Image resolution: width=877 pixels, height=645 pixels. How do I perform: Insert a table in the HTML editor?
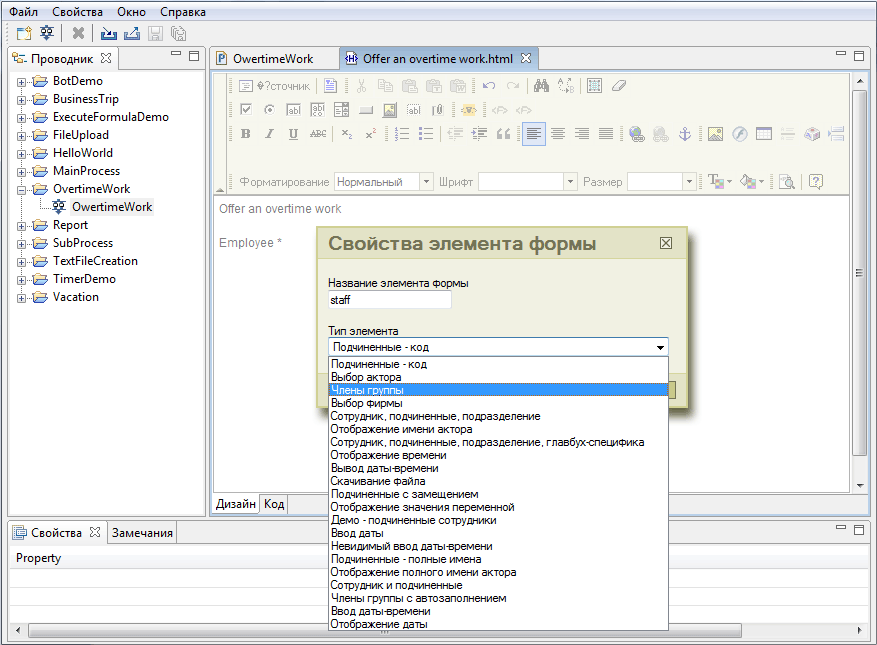coord(764,133)
